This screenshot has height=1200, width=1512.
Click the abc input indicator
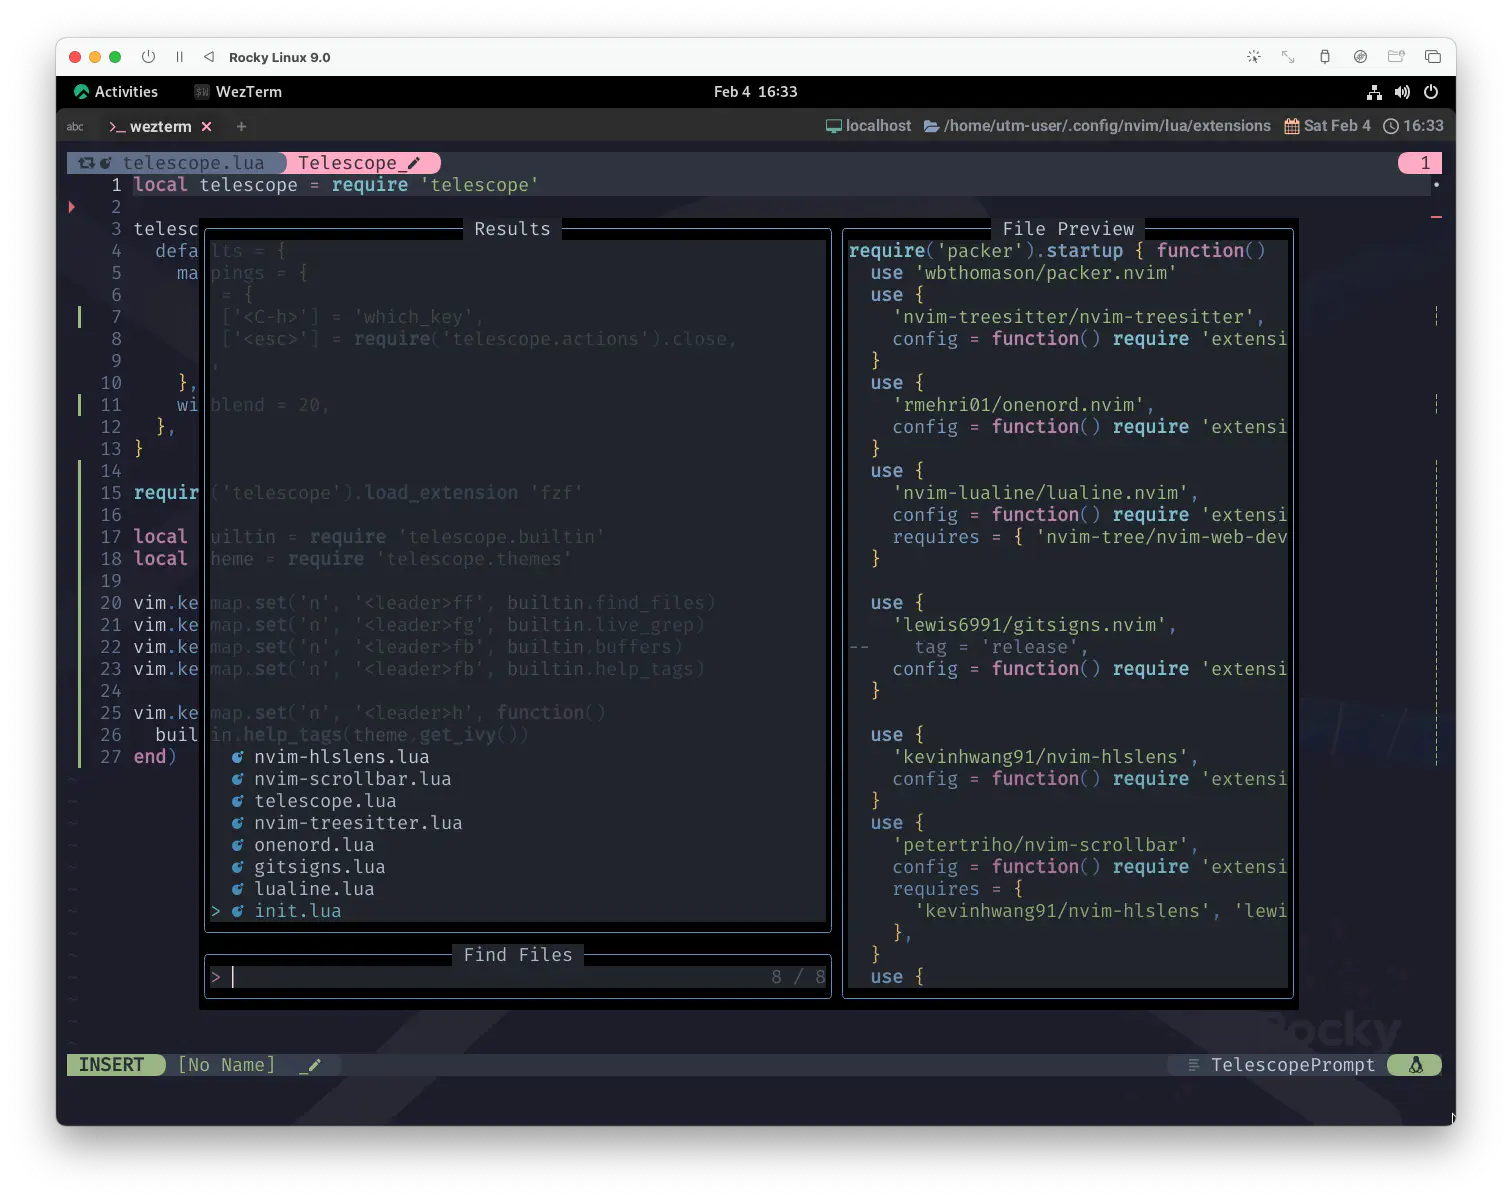tap(75, 127)
